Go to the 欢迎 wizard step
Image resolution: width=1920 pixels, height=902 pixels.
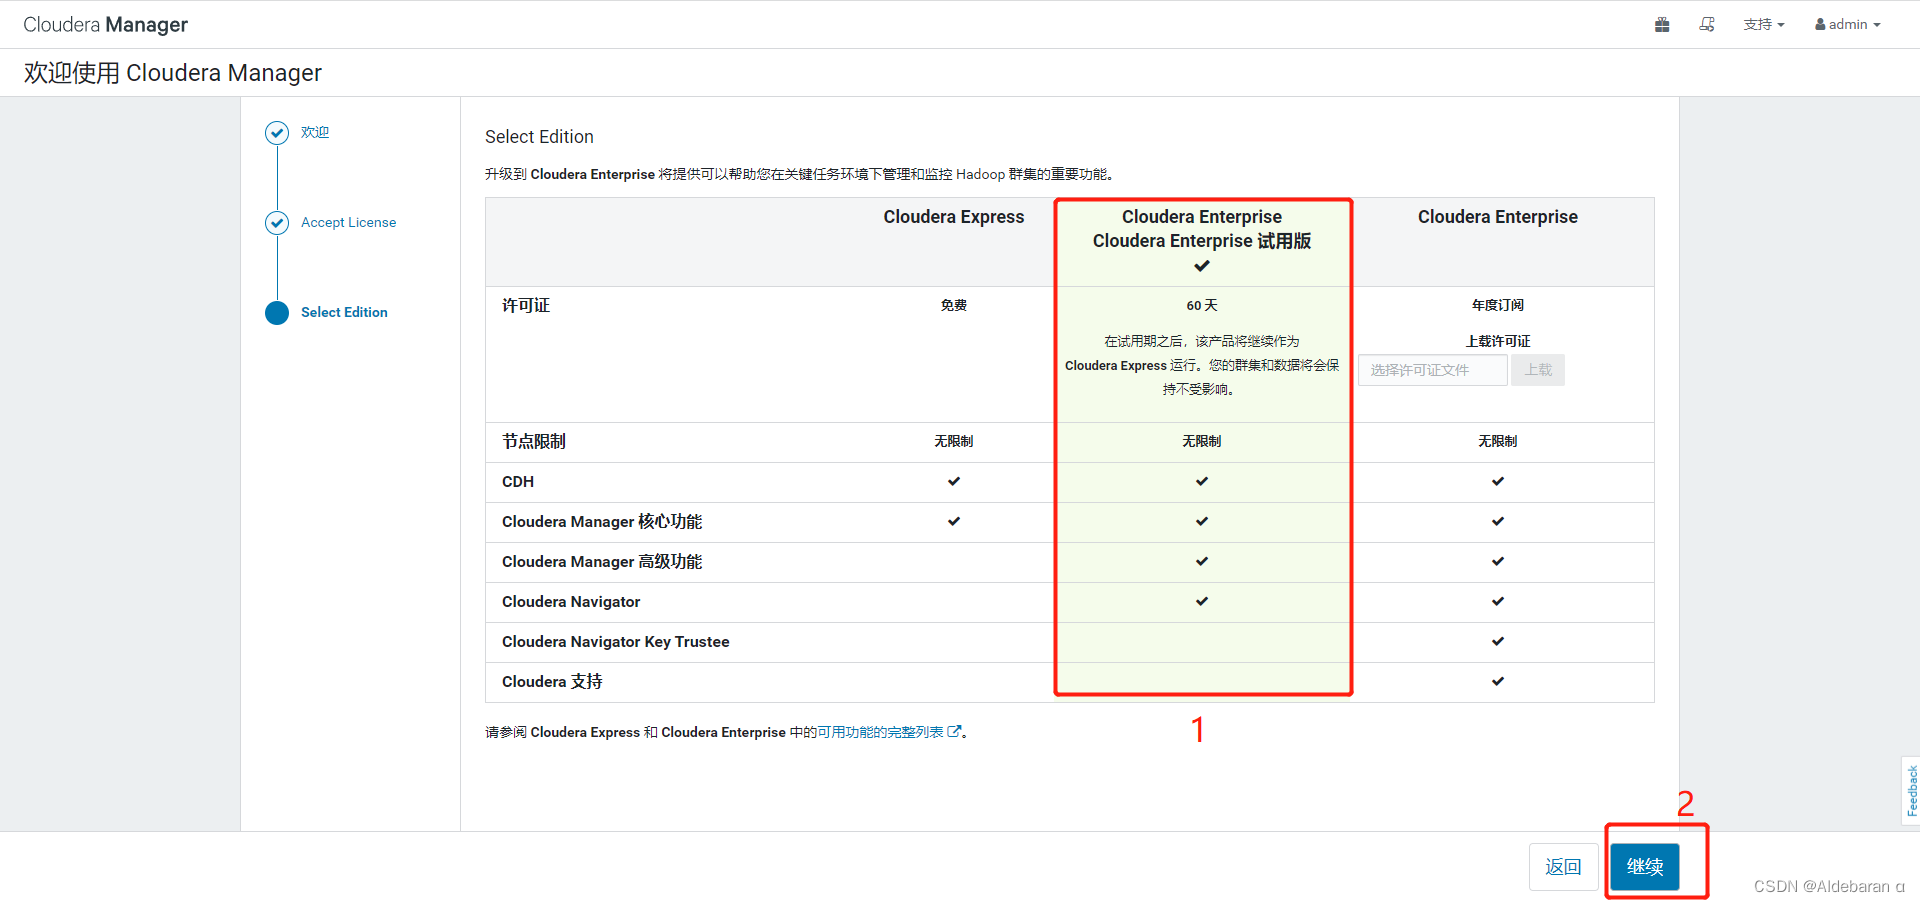pos(315,132)
